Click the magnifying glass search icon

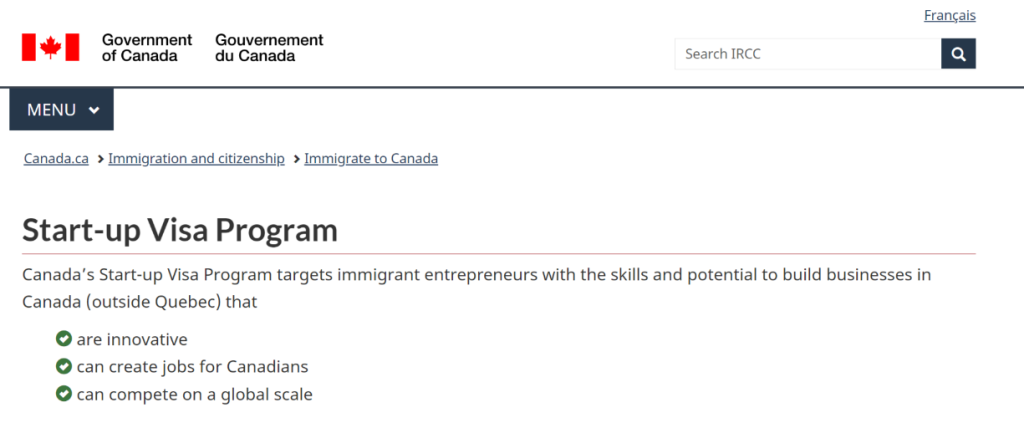pyautogui.click(x=958, y=54)
